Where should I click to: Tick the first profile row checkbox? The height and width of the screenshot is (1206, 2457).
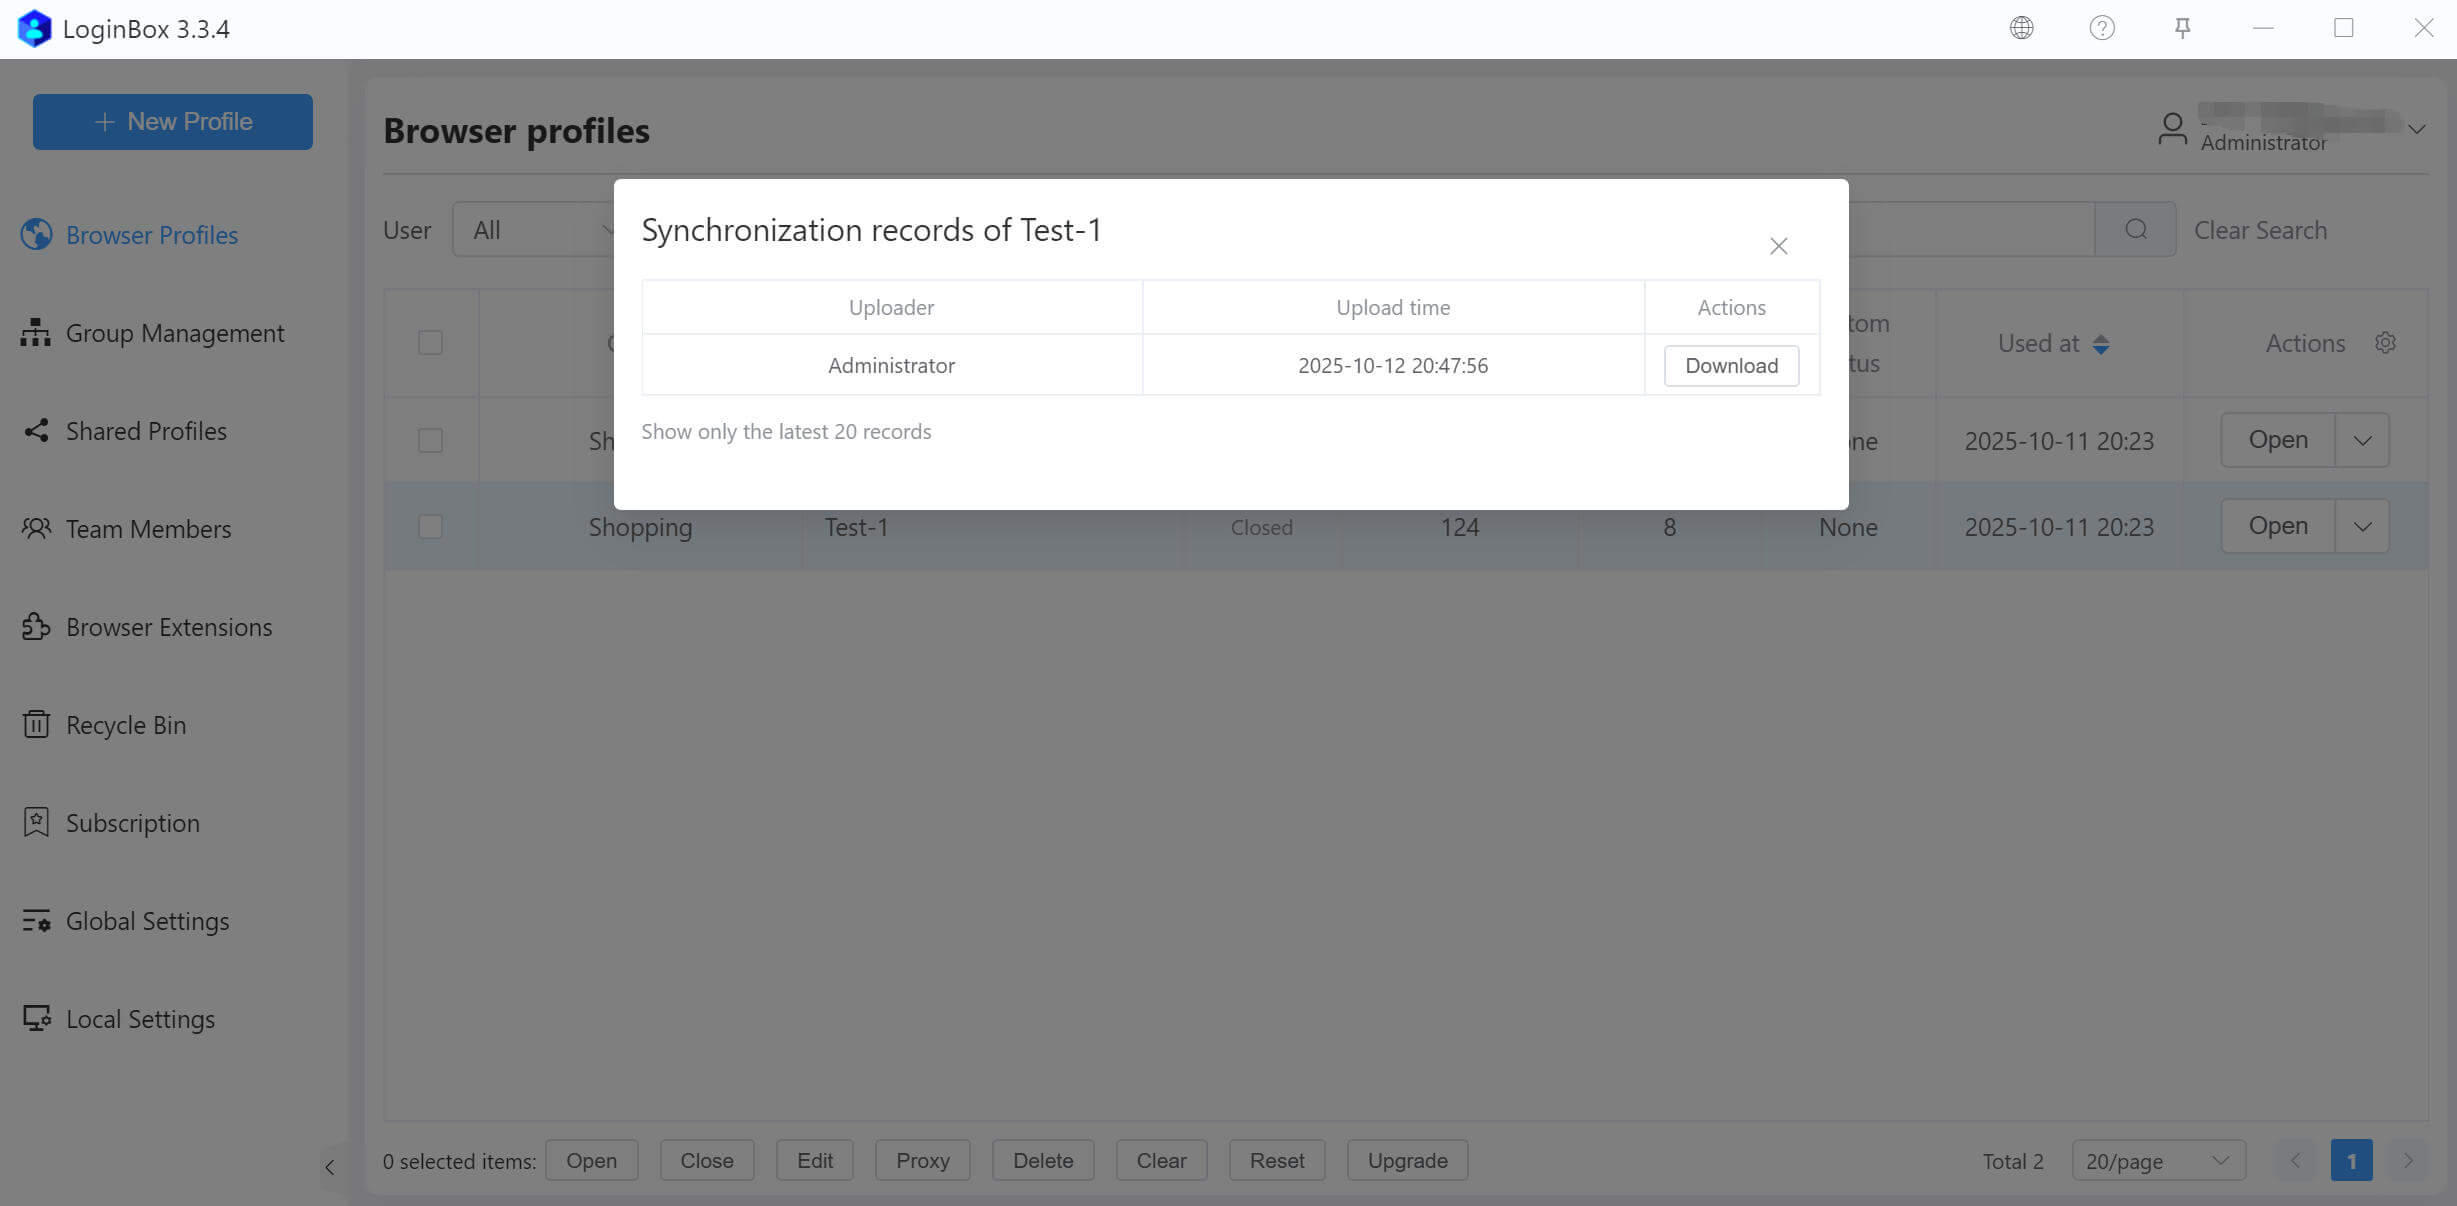[430, 441]
